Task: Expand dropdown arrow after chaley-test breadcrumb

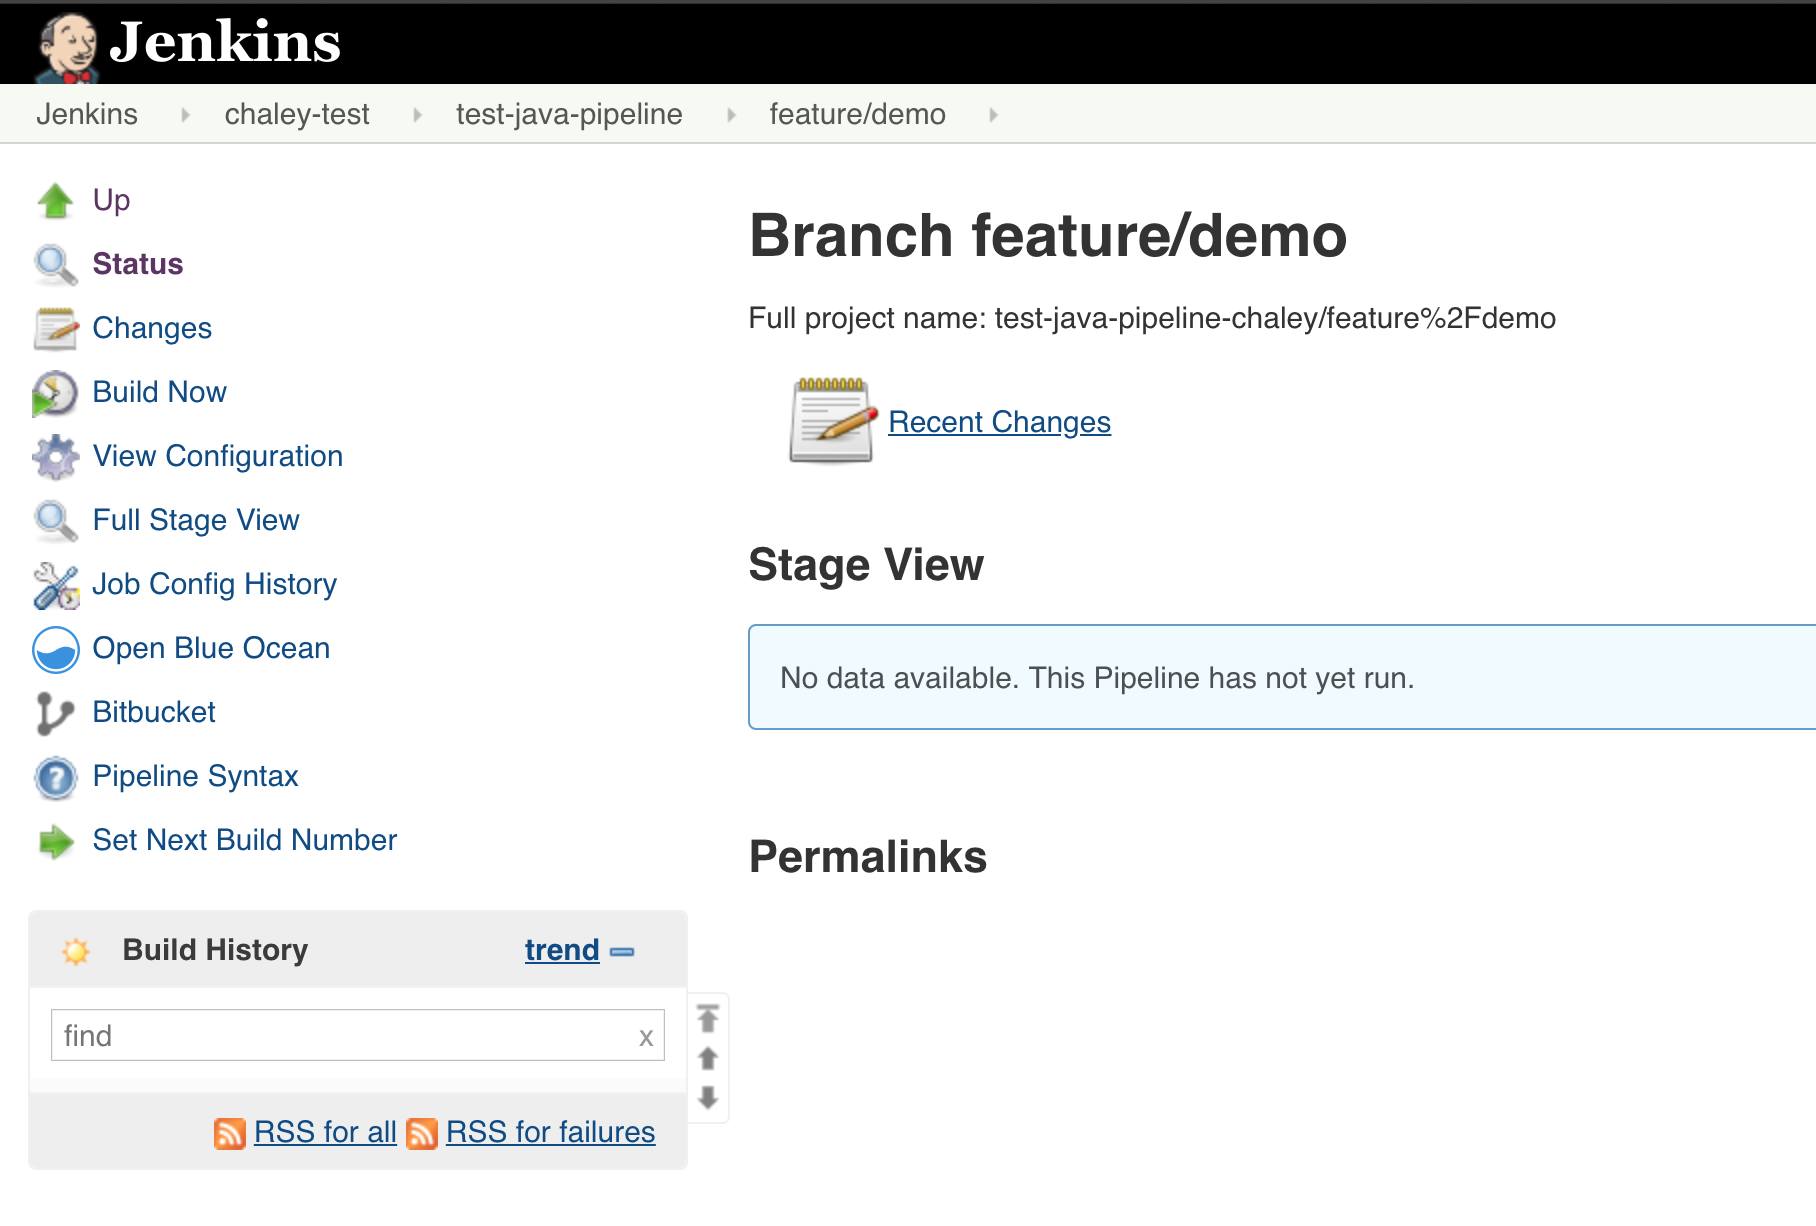Action: 417,115
